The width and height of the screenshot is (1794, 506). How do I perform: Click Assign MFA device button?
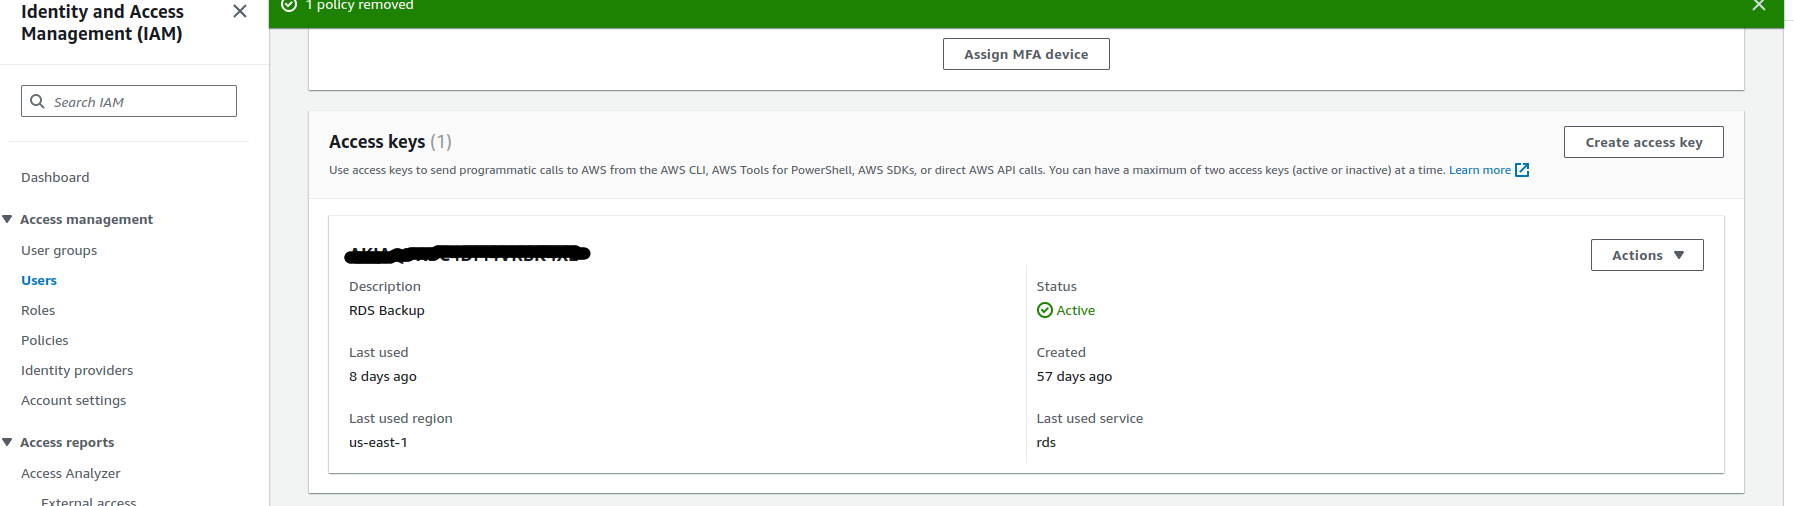[1026, 54]
